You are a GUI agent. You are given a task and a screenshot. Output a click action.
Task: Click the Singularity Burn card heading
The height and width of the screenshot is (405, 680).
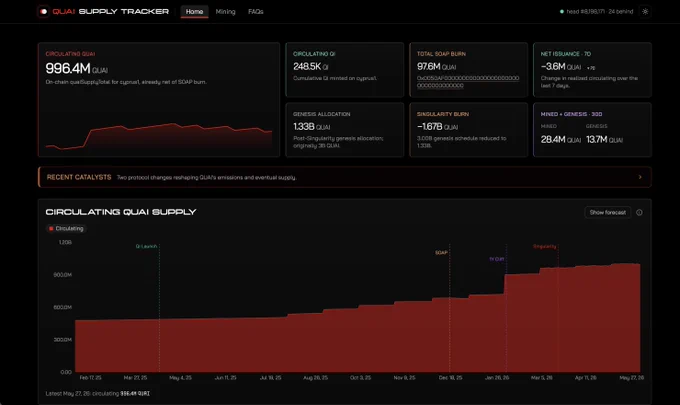coord(443,114)
